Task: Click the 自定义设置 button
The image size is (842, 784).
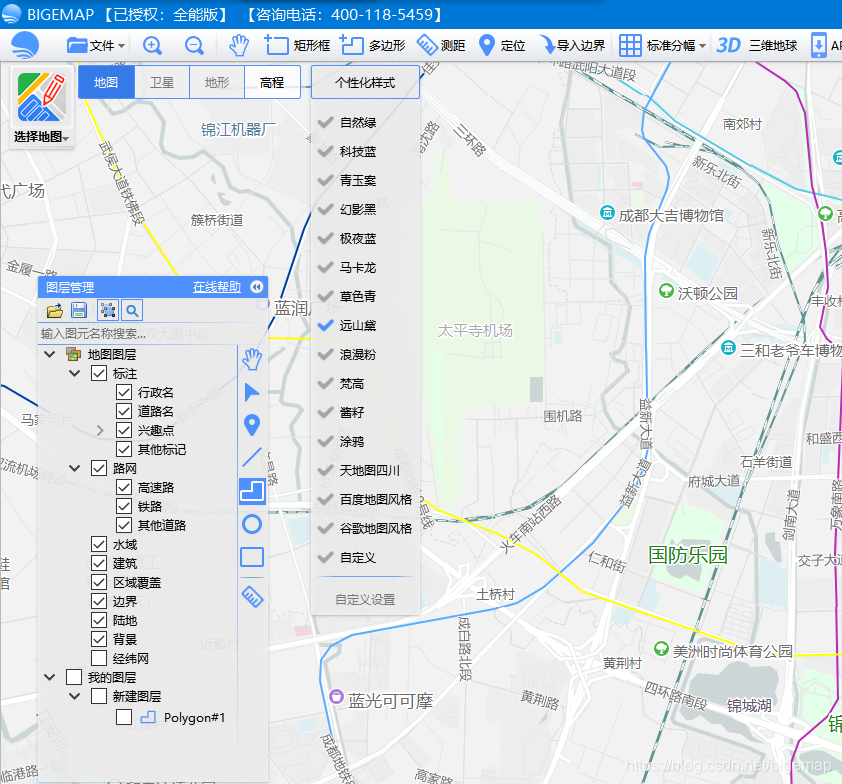Action: click(x=365, y=599)
